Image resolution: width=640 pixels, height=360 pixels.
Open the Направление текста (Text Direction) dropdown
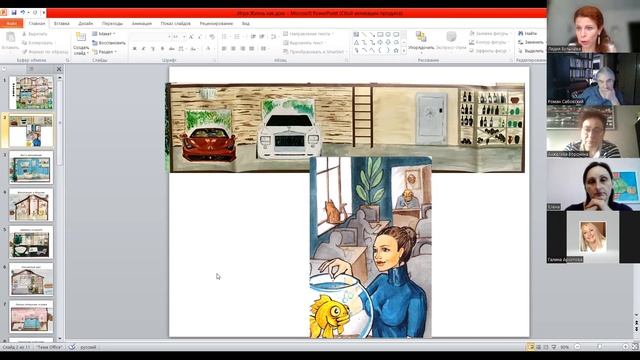(x=309, y=33)
